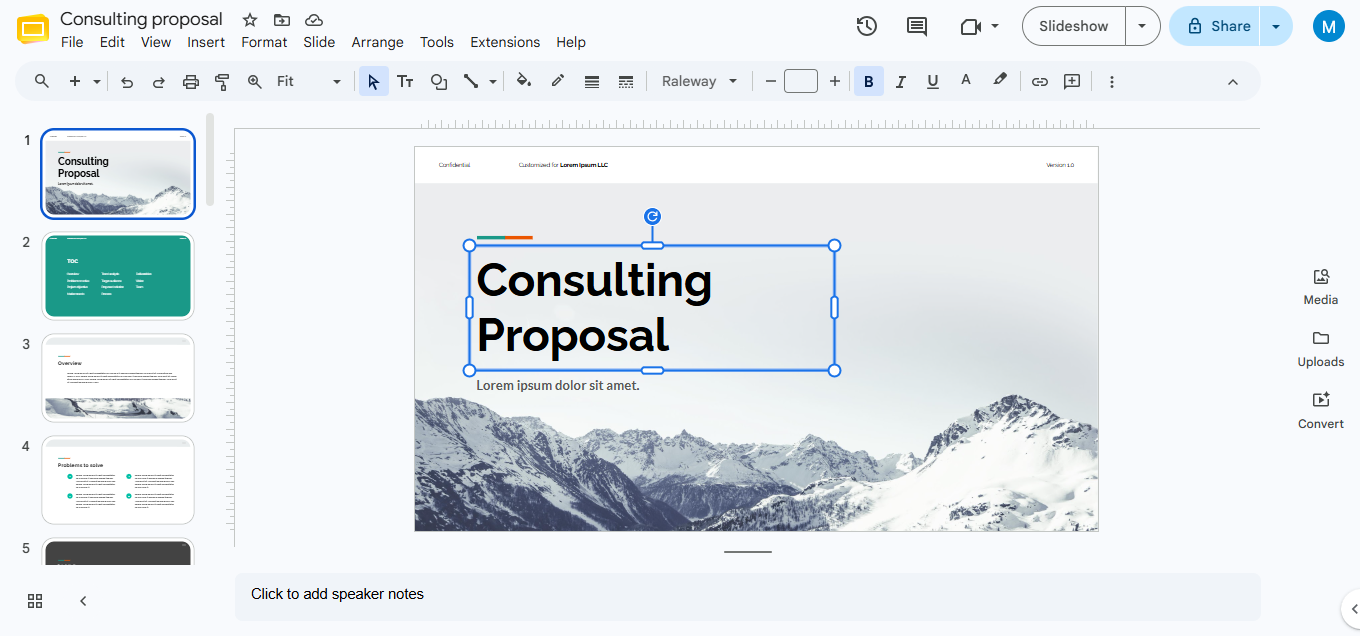This screenshot has width=1360, height=636.
Task: Open the Uploads side panel
Action: point(1321,348)
